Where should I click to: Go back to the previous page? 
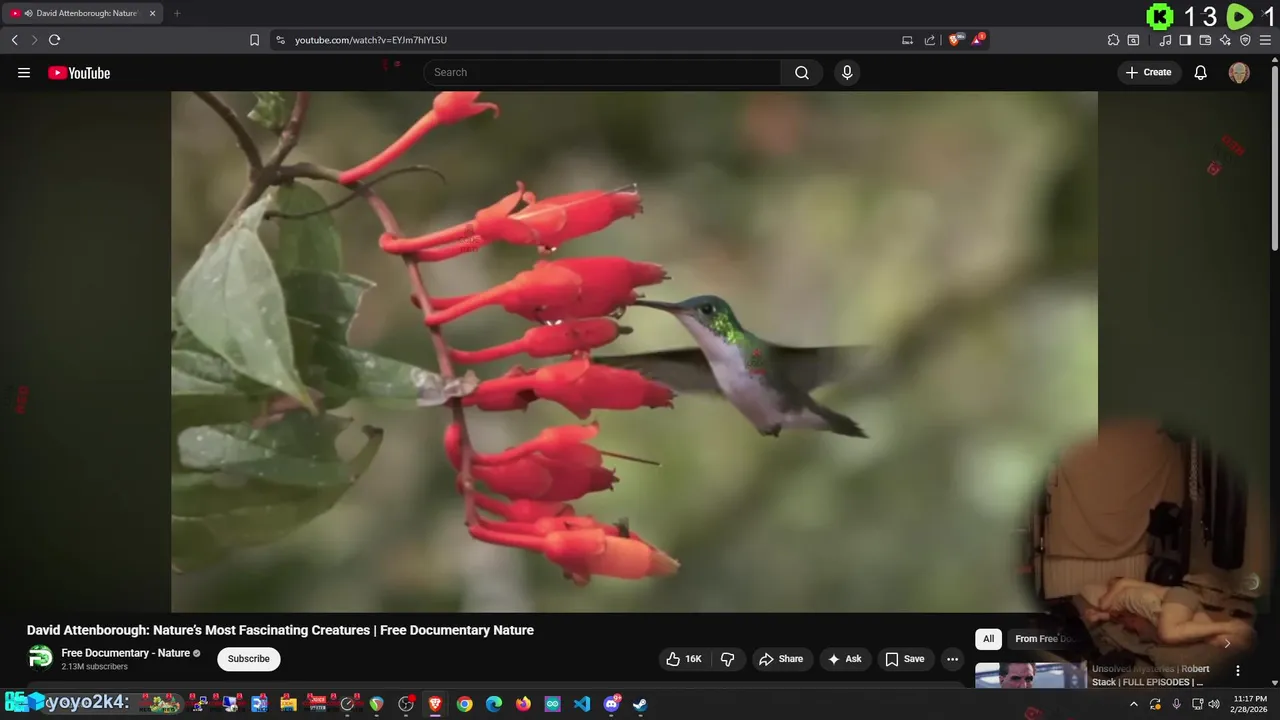pyautogui.click(x=14, y=40)
